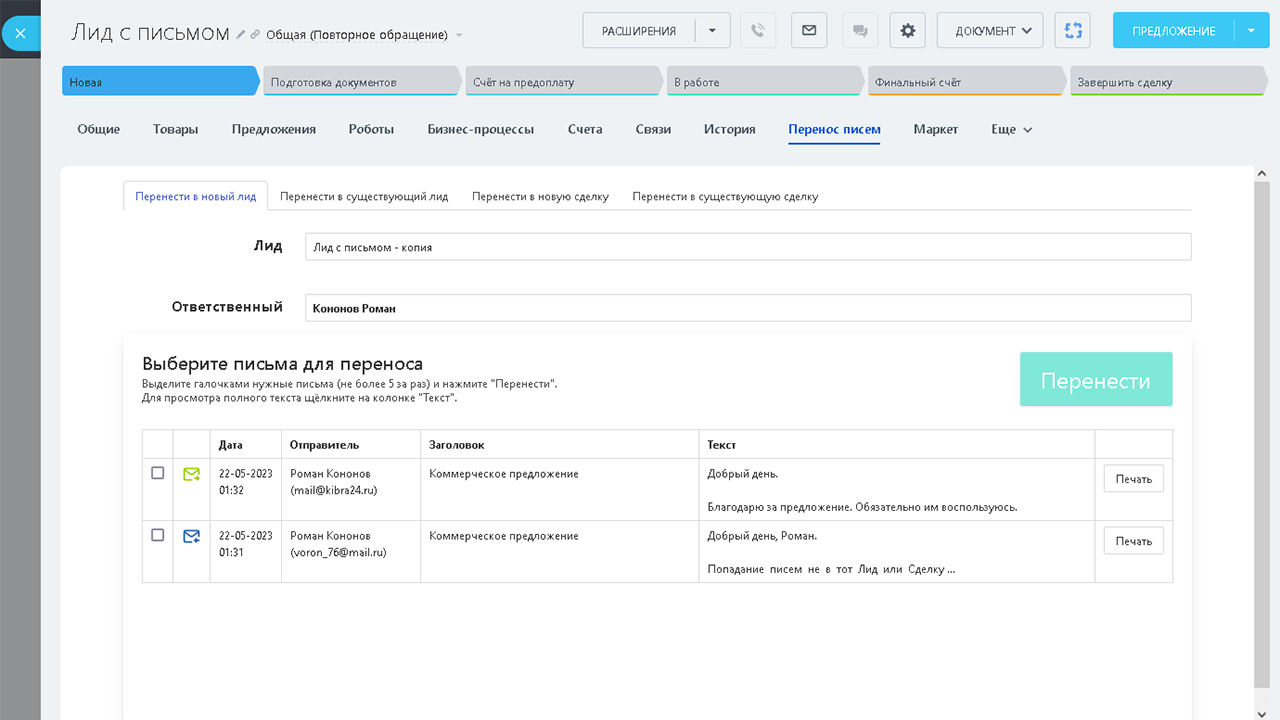The image size is (1280, 720).
Task: Open the email envelope icon in header
Action: coord(808,31)
